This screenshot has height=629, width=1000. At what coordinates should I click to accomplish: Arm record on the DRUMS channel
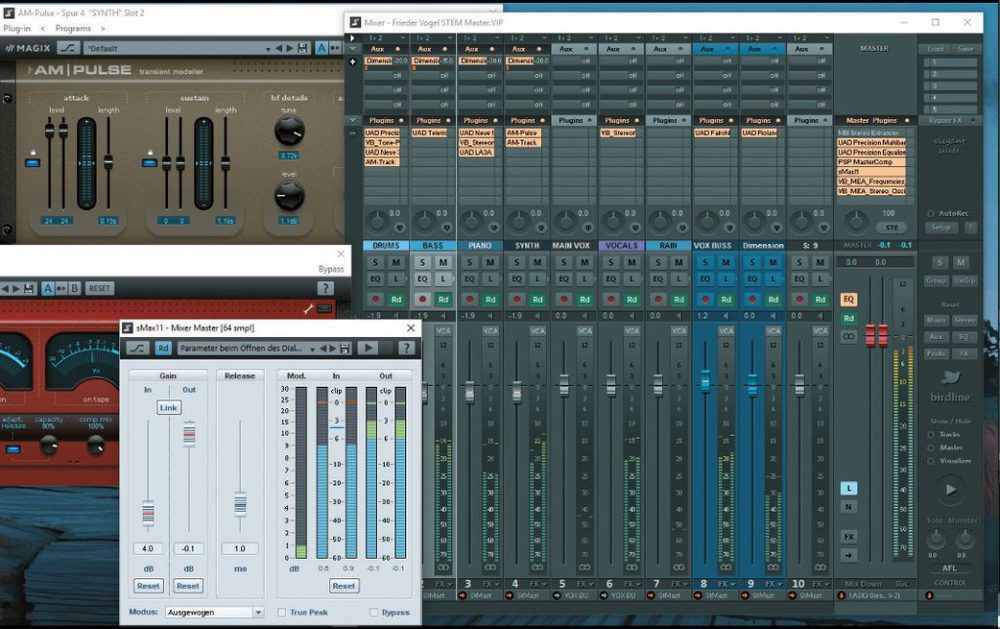[x=375, y=299]
